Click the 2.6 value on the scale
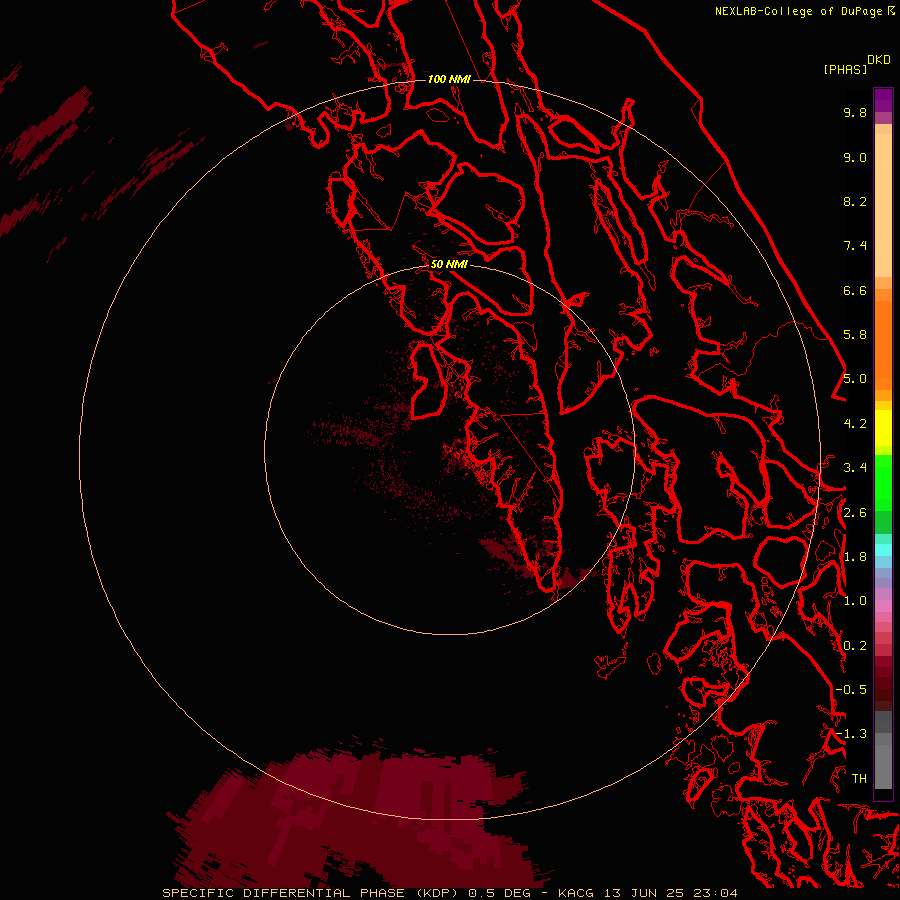900x900 pixels. (x=855, y=513)
